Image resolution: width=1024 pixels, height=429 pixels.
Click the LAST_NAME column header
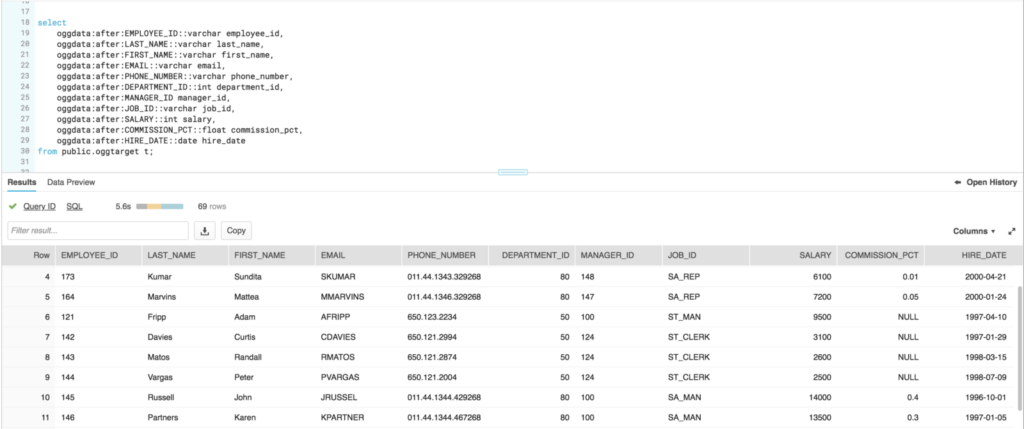pos(170,255)
